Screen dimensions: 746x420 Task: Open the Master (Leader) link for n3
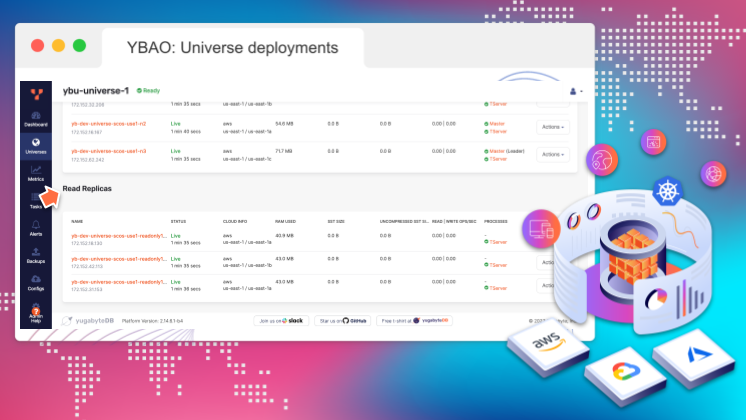tap(507, 151)
